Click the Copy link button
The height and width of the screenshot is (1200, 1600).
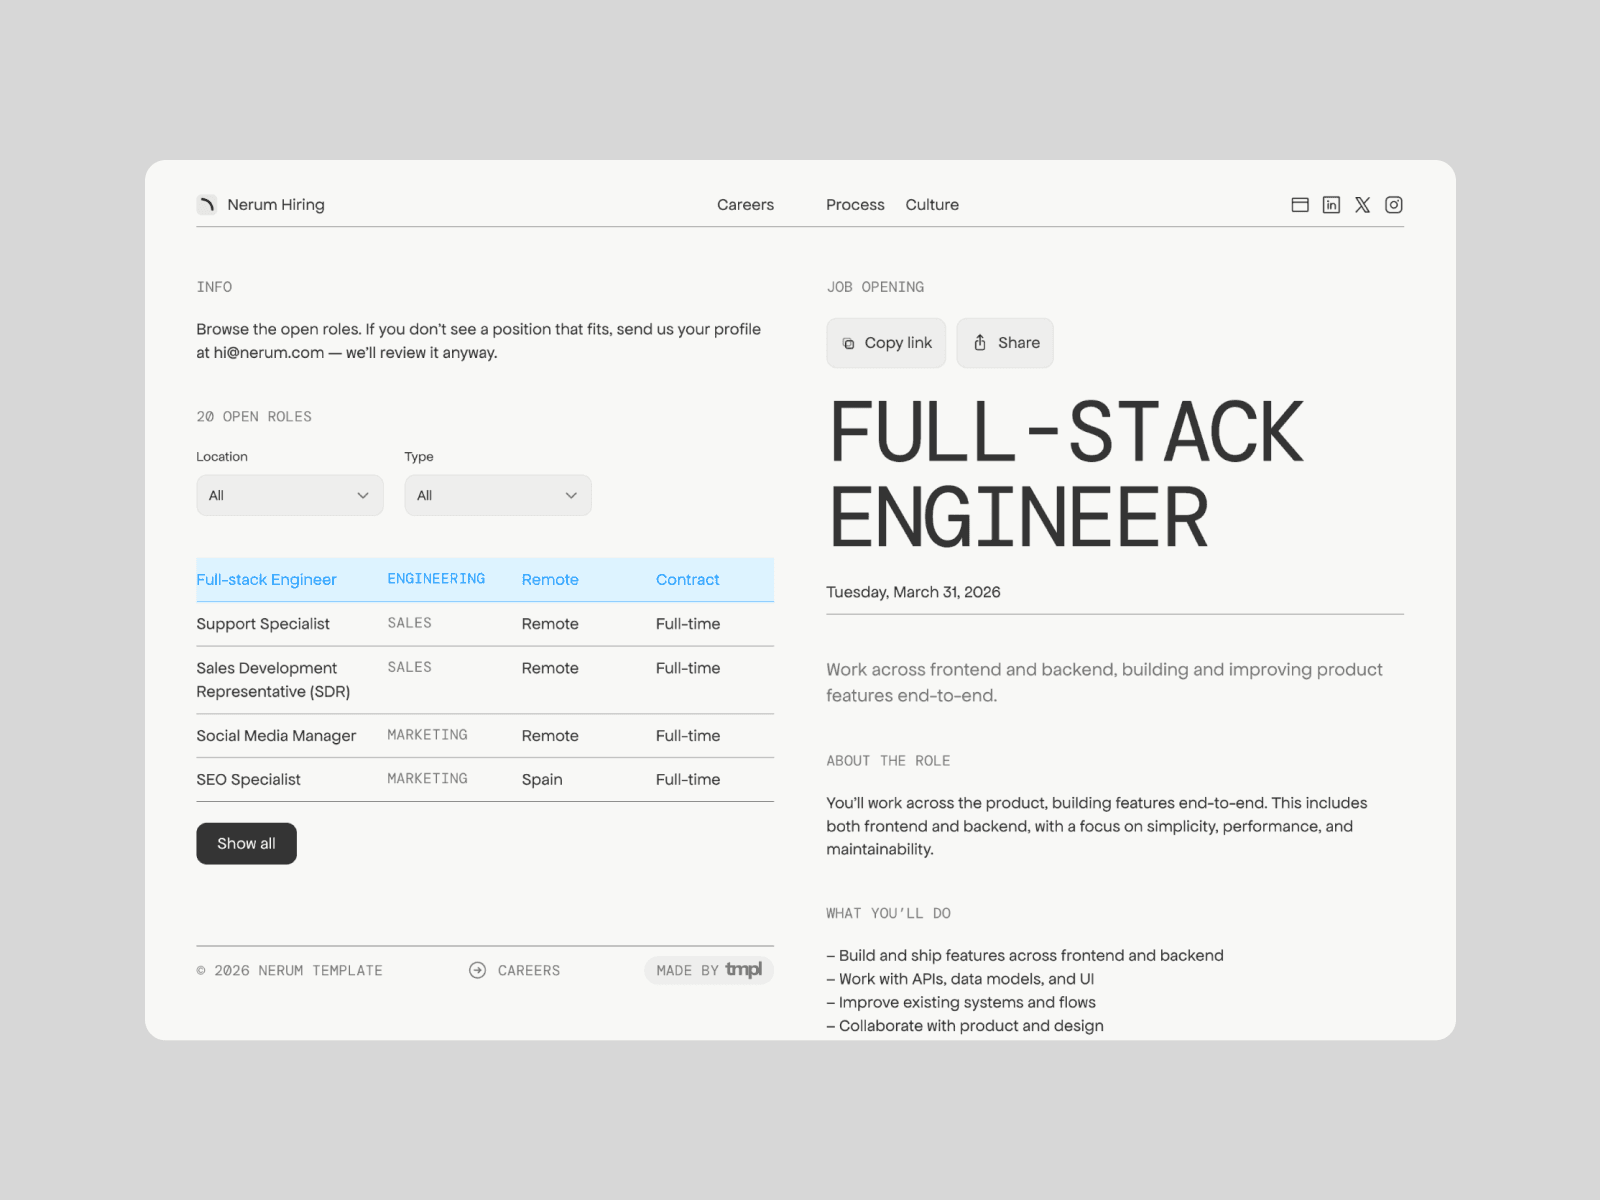pyautogui.click(x=886, y=343)
